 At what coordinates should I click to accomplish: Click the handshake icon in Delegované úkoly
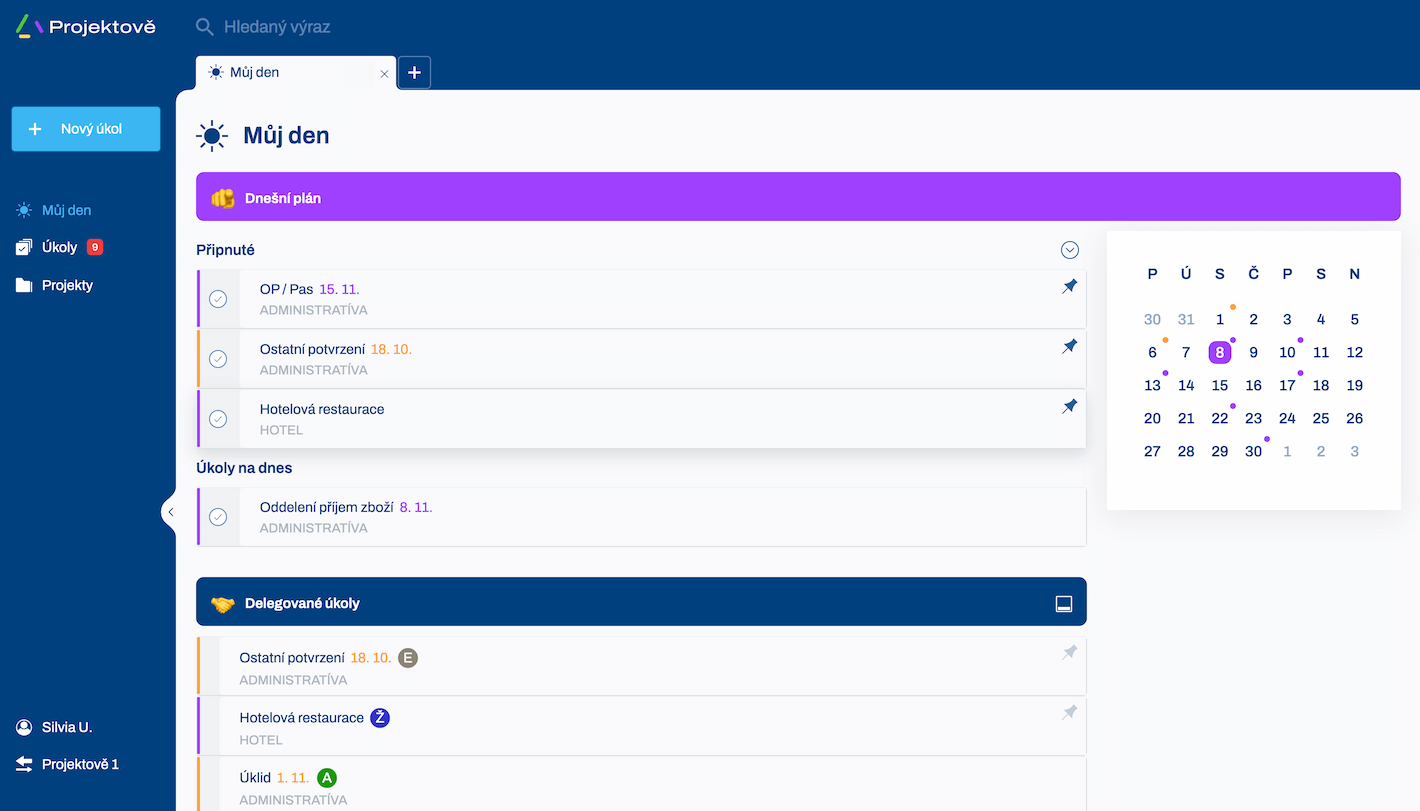(222, 604)
